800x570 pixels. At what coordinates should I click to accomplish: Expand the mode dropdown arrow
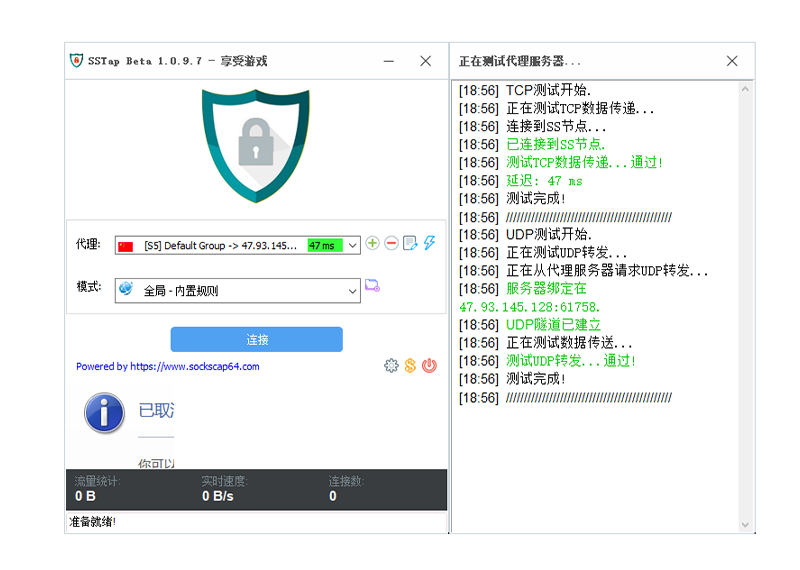(352, 291)
